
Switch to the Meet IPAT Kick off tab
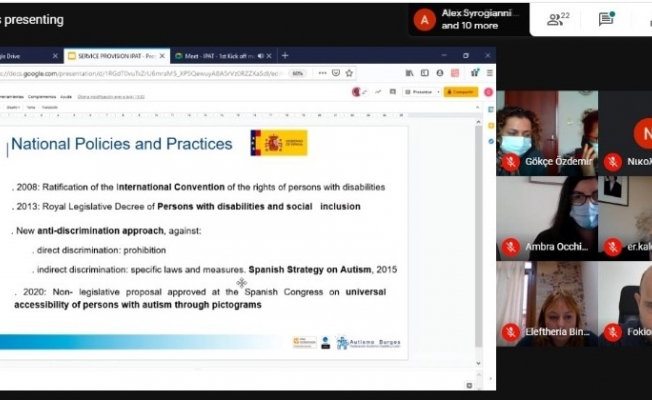pos(218,56)
